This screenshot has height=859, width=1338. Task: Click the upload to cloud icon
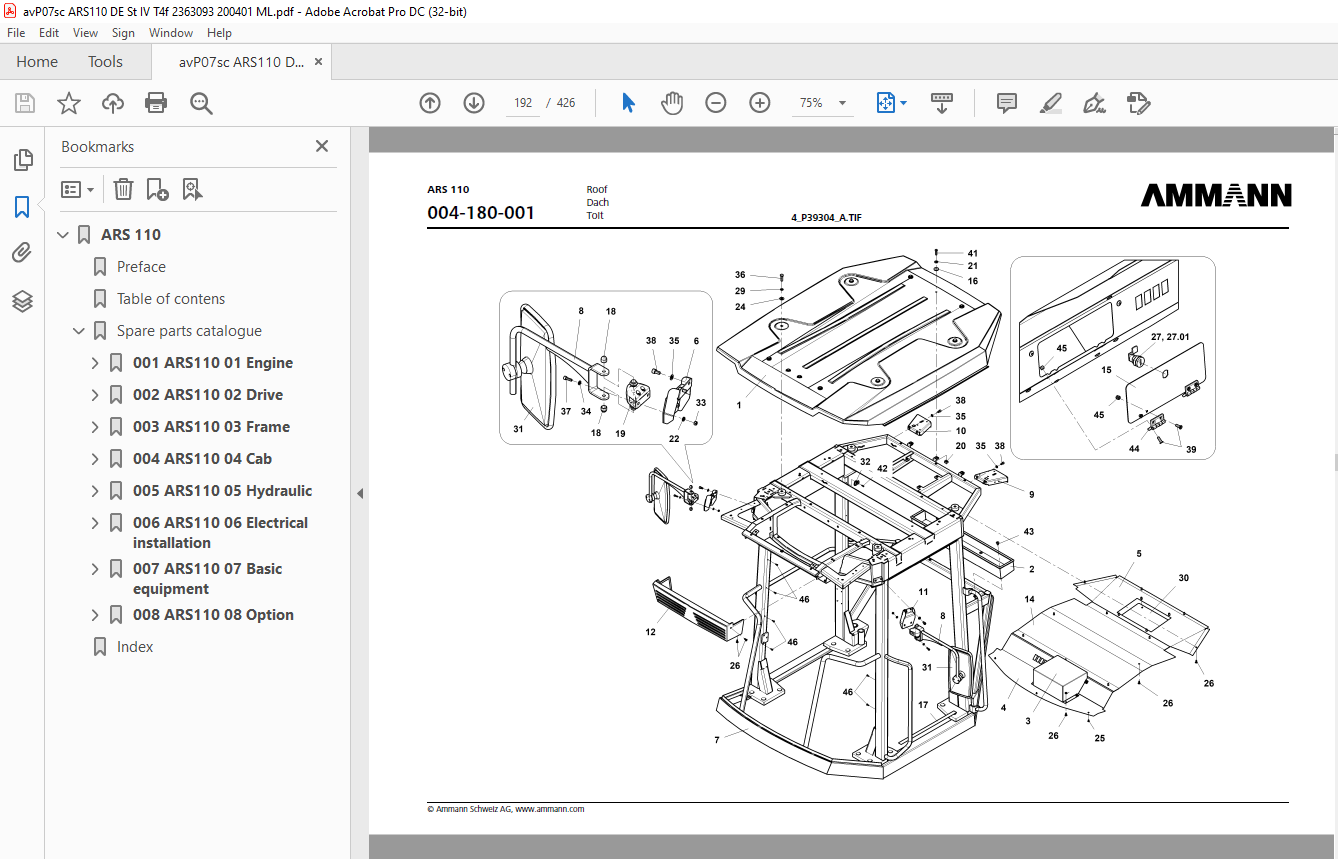click(x=113, y=103)
